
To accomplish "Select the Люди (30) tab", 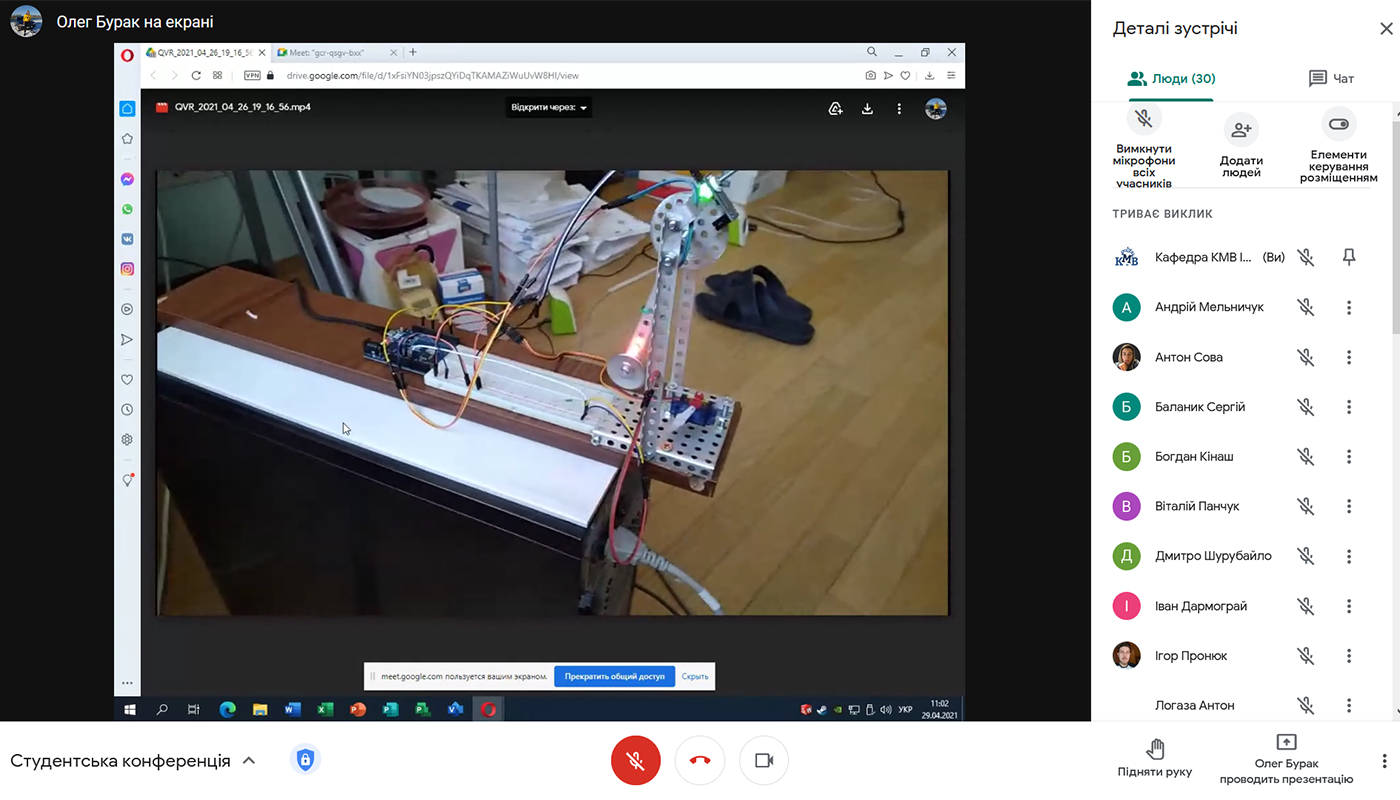I will (x=1171, y=78).
